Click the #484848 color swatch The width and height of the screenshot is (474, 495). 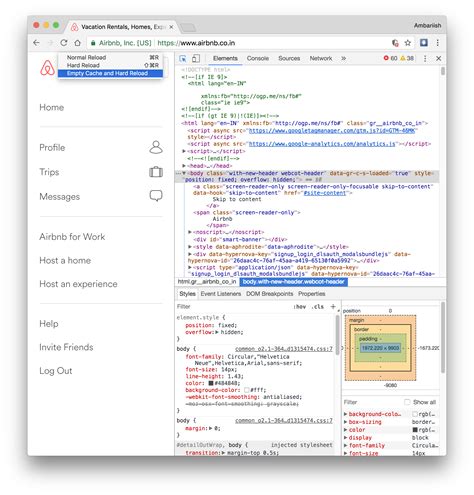[211, 383]
